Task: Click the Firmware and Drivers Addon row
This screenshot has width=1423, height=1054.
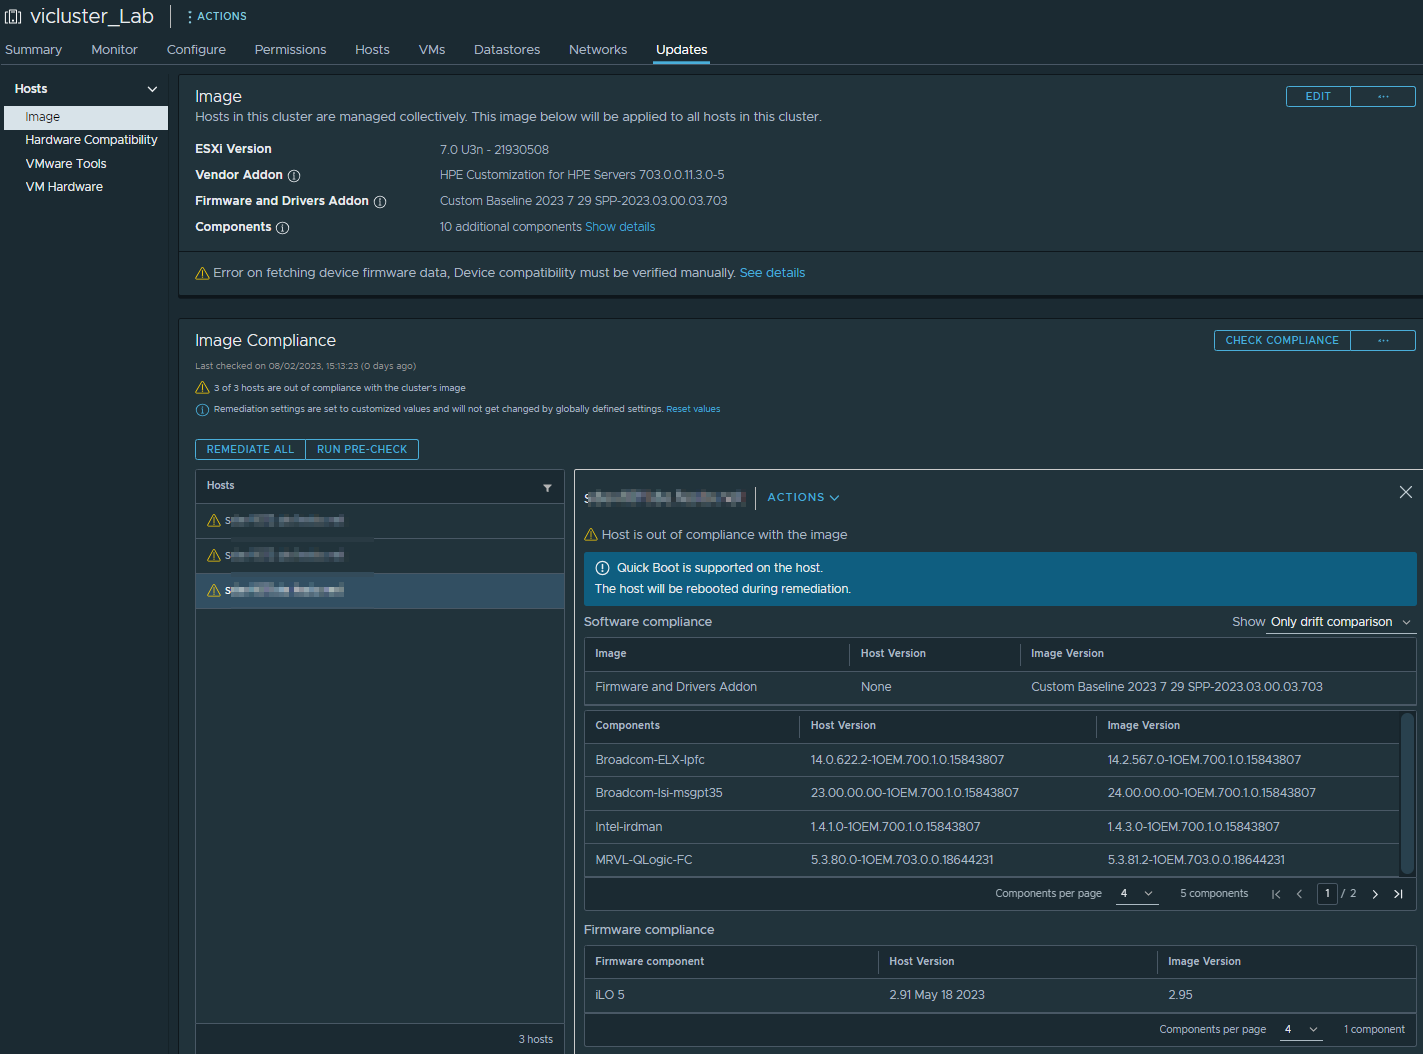Action: point(1000,687)
